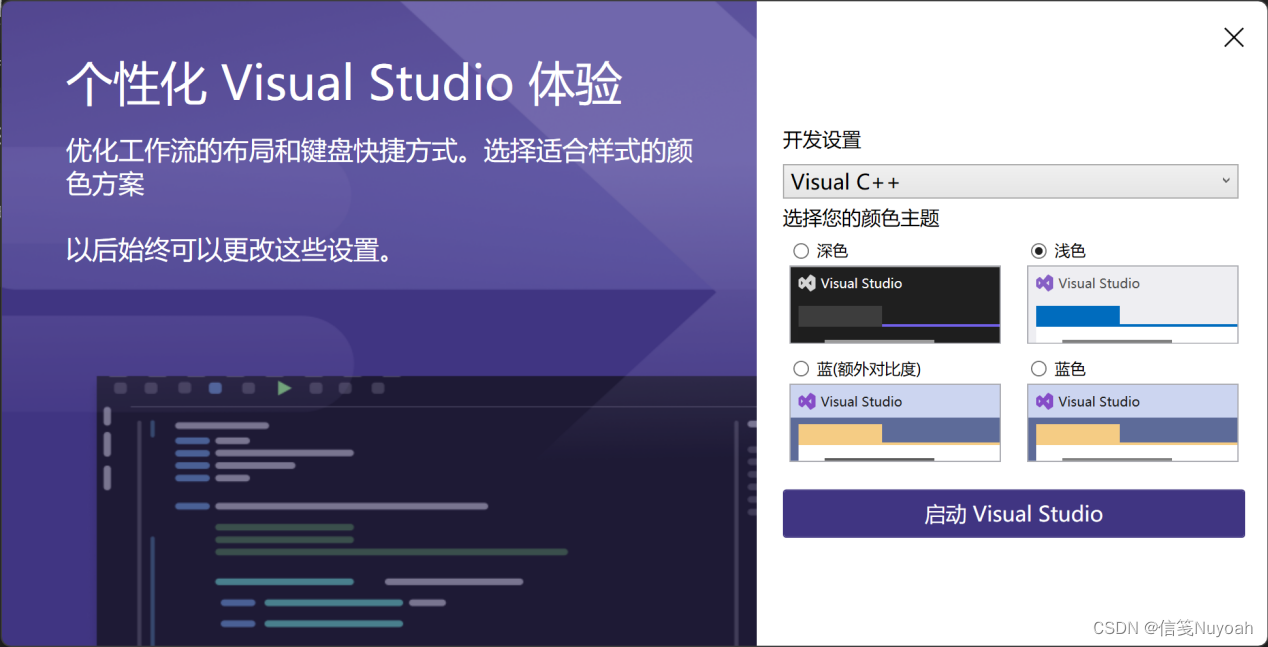Viewport: 1268px width, 647px height.
Task: Click the Visual Studio logo in dark preview
Action: tap(807, 283)
